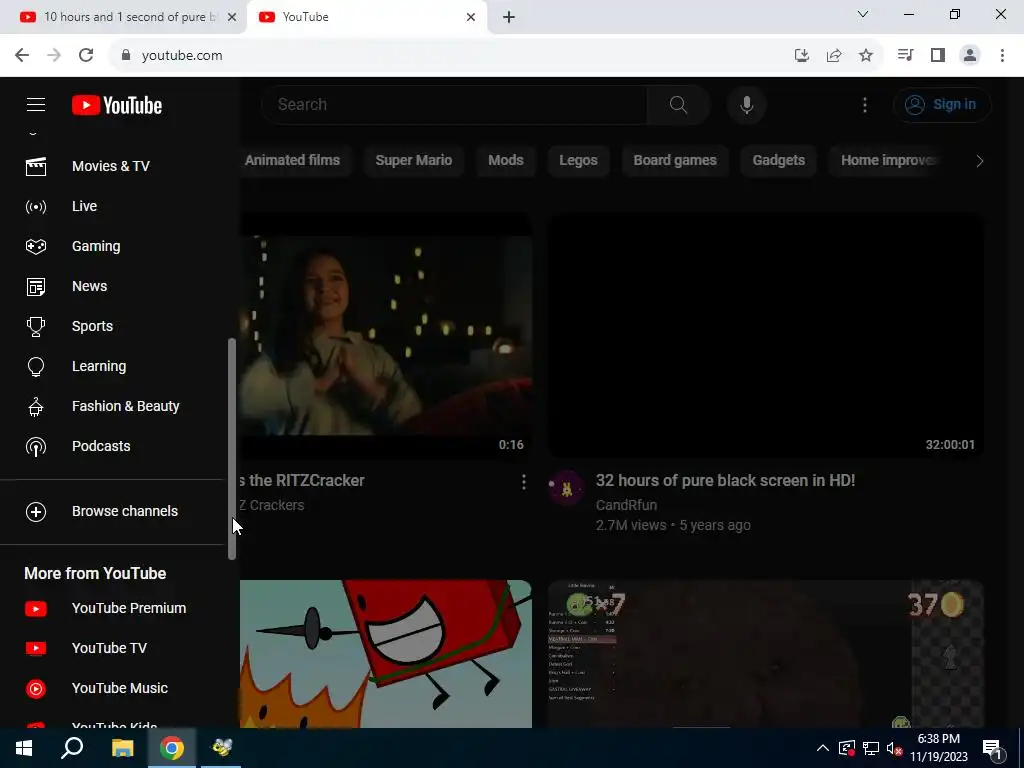Toggle Chrome side panel icon
The width and height of the screenshot is (1024, 768).
[938, 56]
